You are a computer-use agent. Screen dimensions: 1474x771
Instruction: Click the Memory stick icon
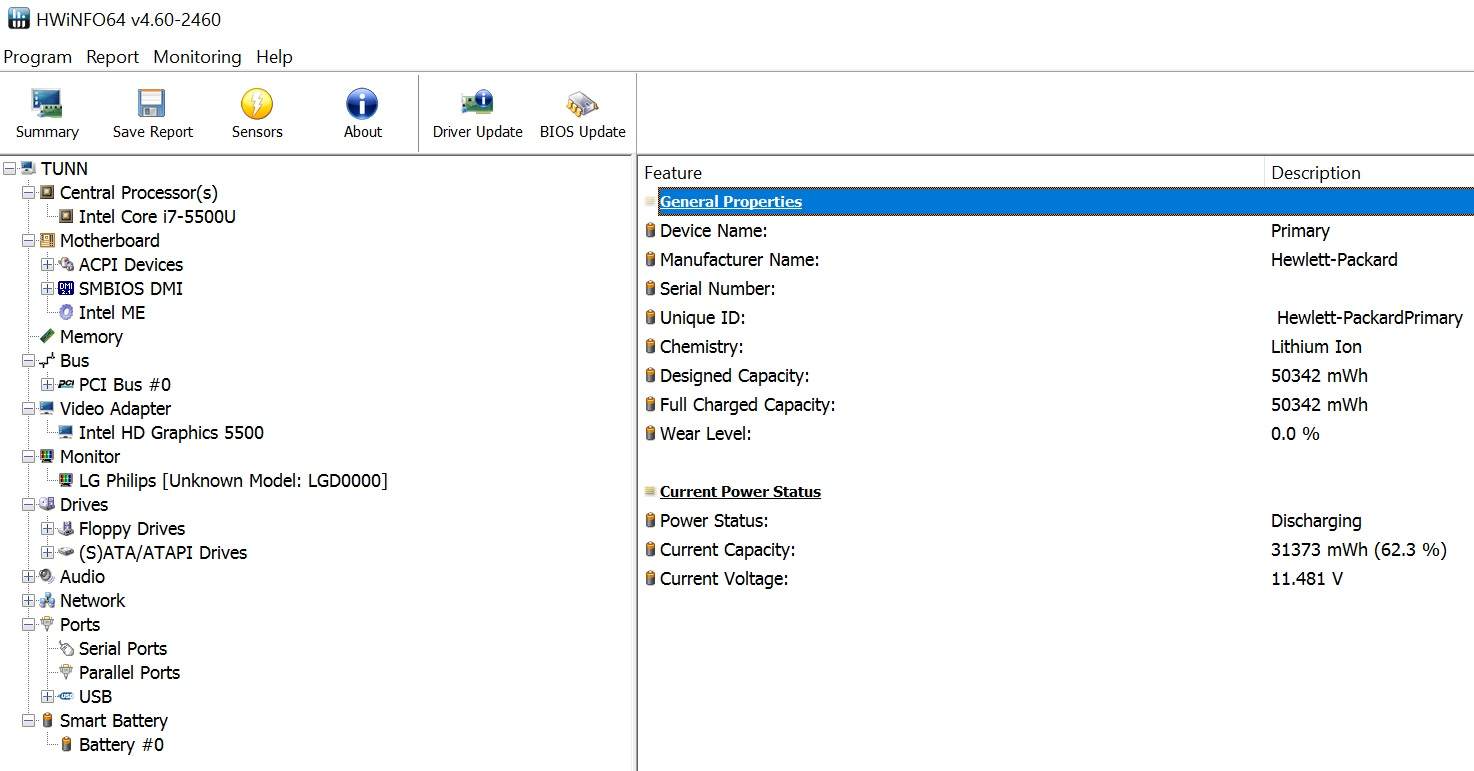(x=47, y=336)
